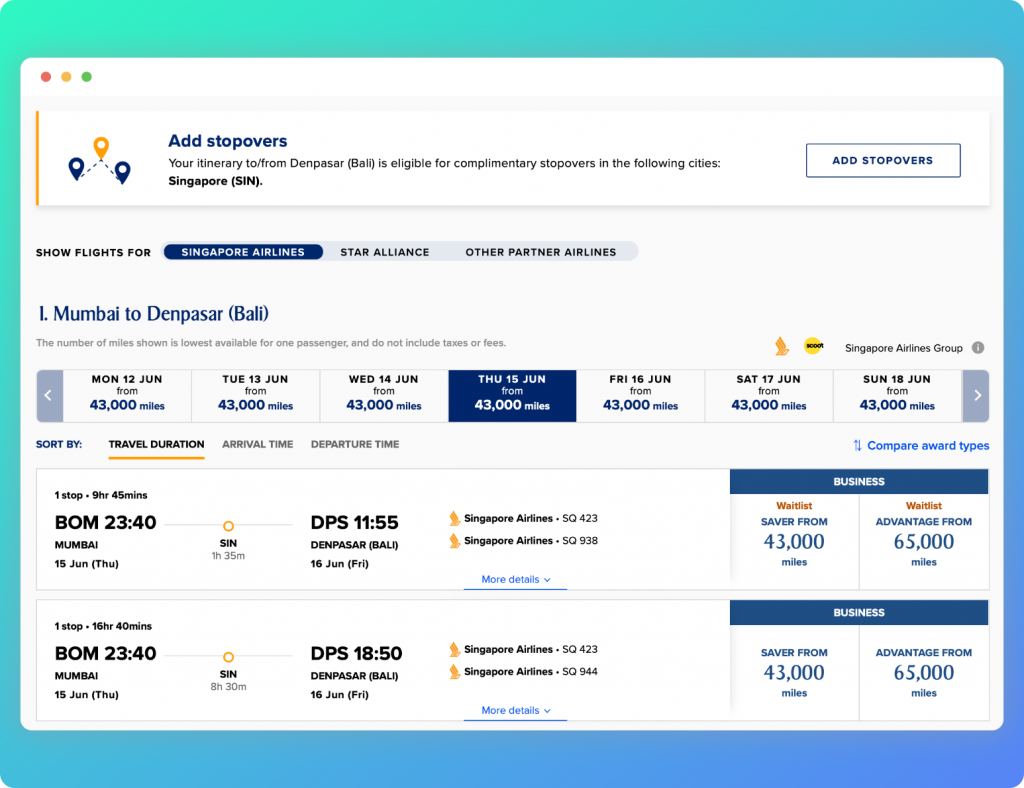Click SIN stopover marker with 8h 30m layover

point(229,657)
